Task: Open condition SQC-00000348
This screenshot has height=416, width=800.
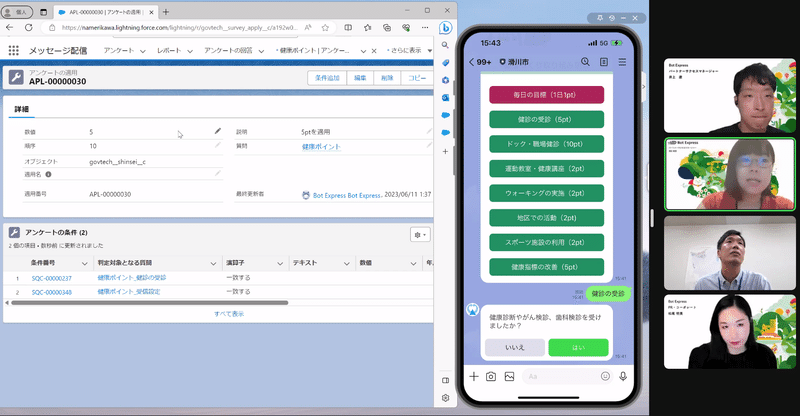Action: (x=52, y=292)
